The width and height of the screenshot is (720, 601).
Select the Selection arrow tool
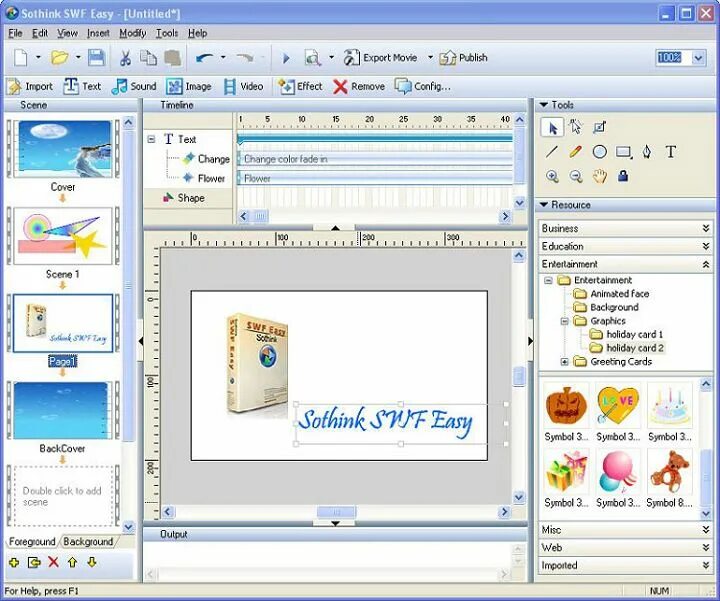tap(552, 128)
